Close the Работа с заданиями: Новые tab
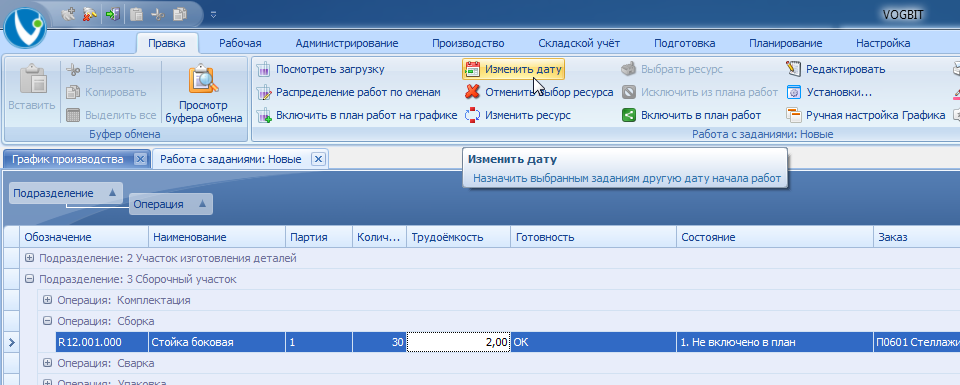960x385 pixels. tap(317, 159)
